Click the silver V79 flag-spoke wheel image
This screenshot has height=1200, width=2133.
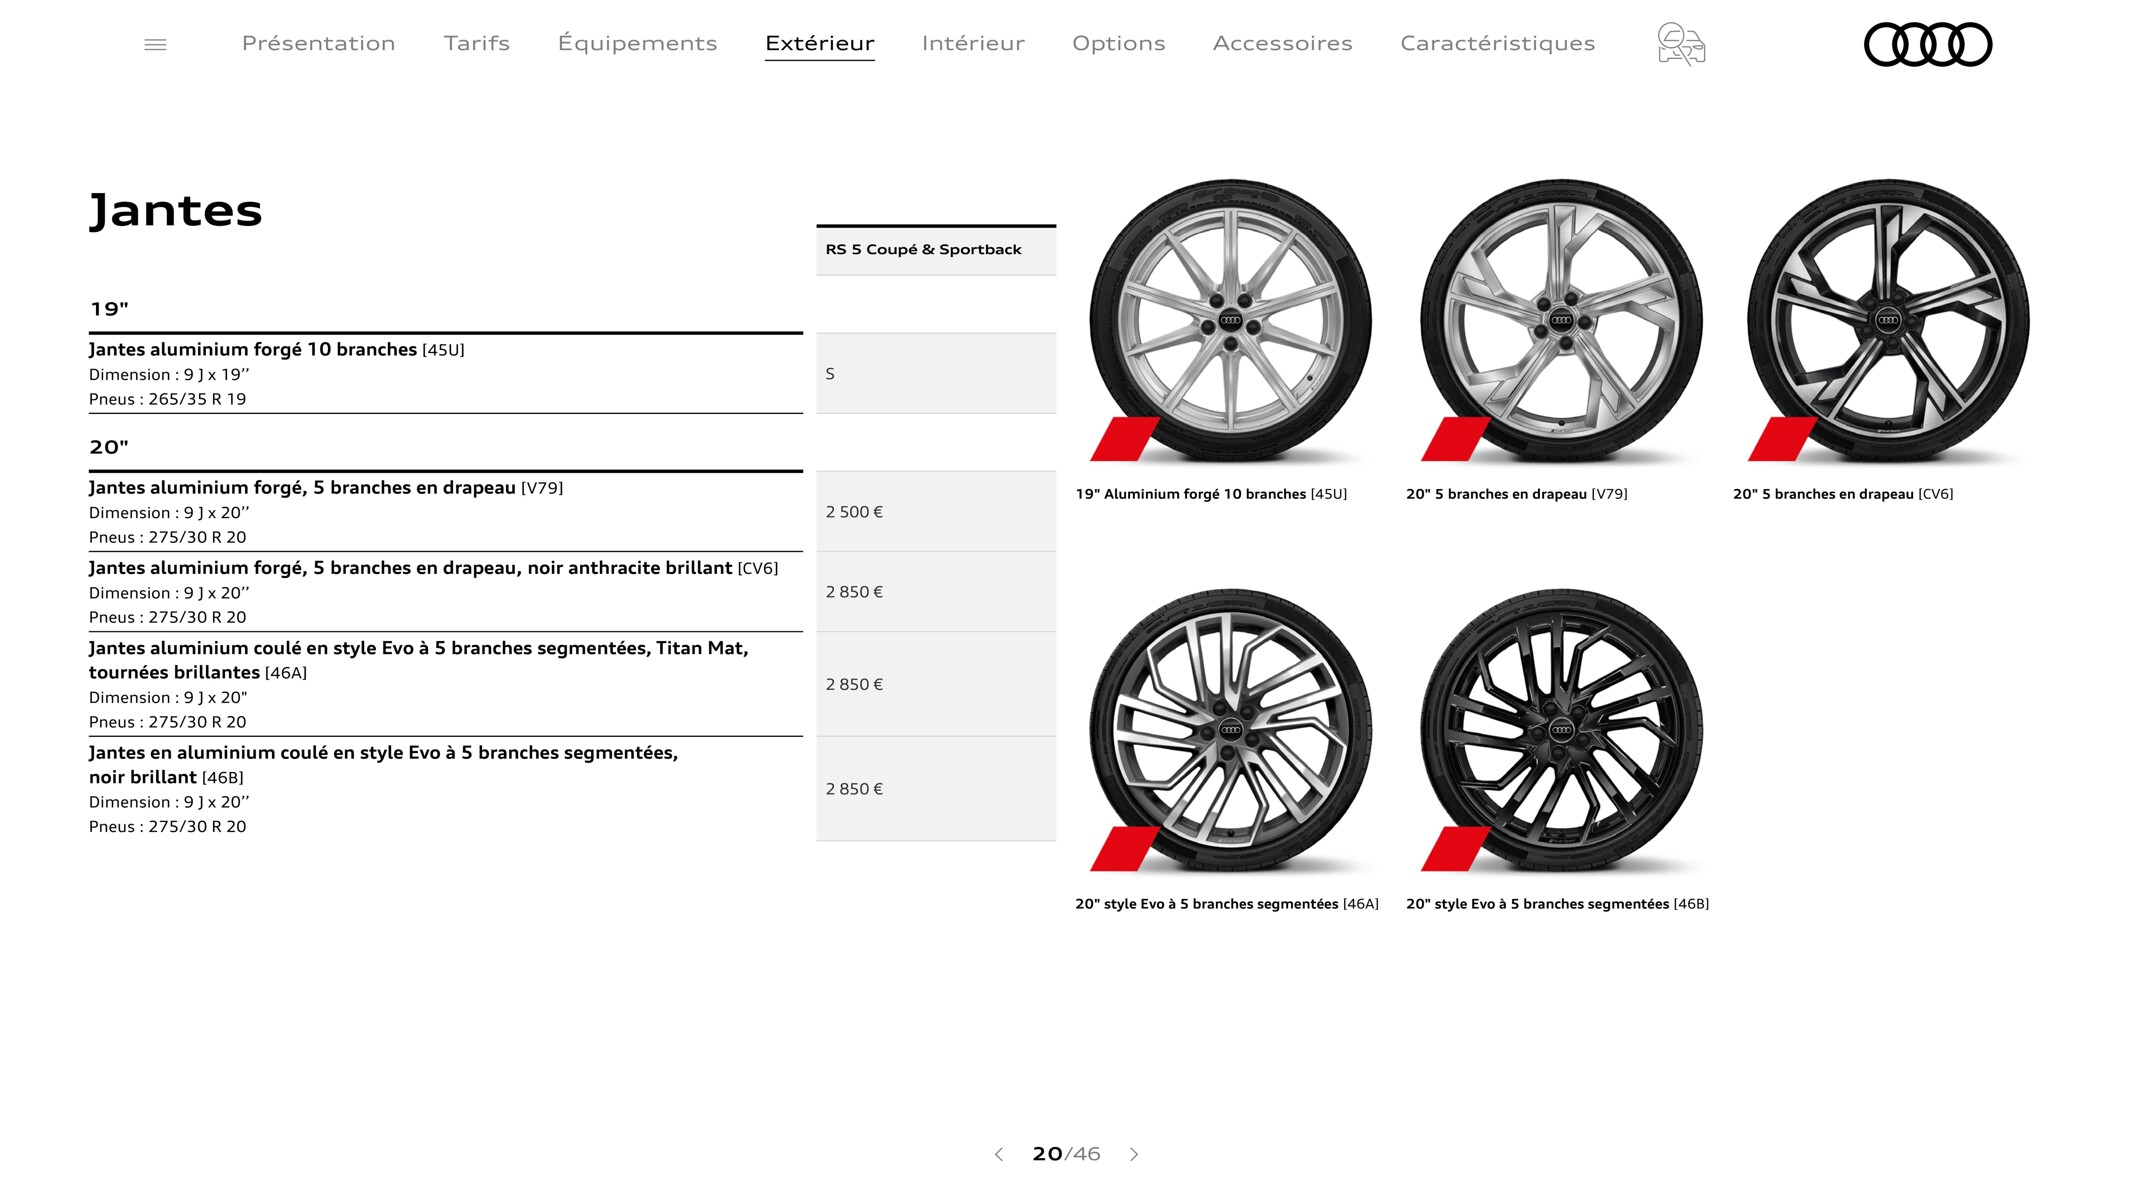pos(1561,321)
